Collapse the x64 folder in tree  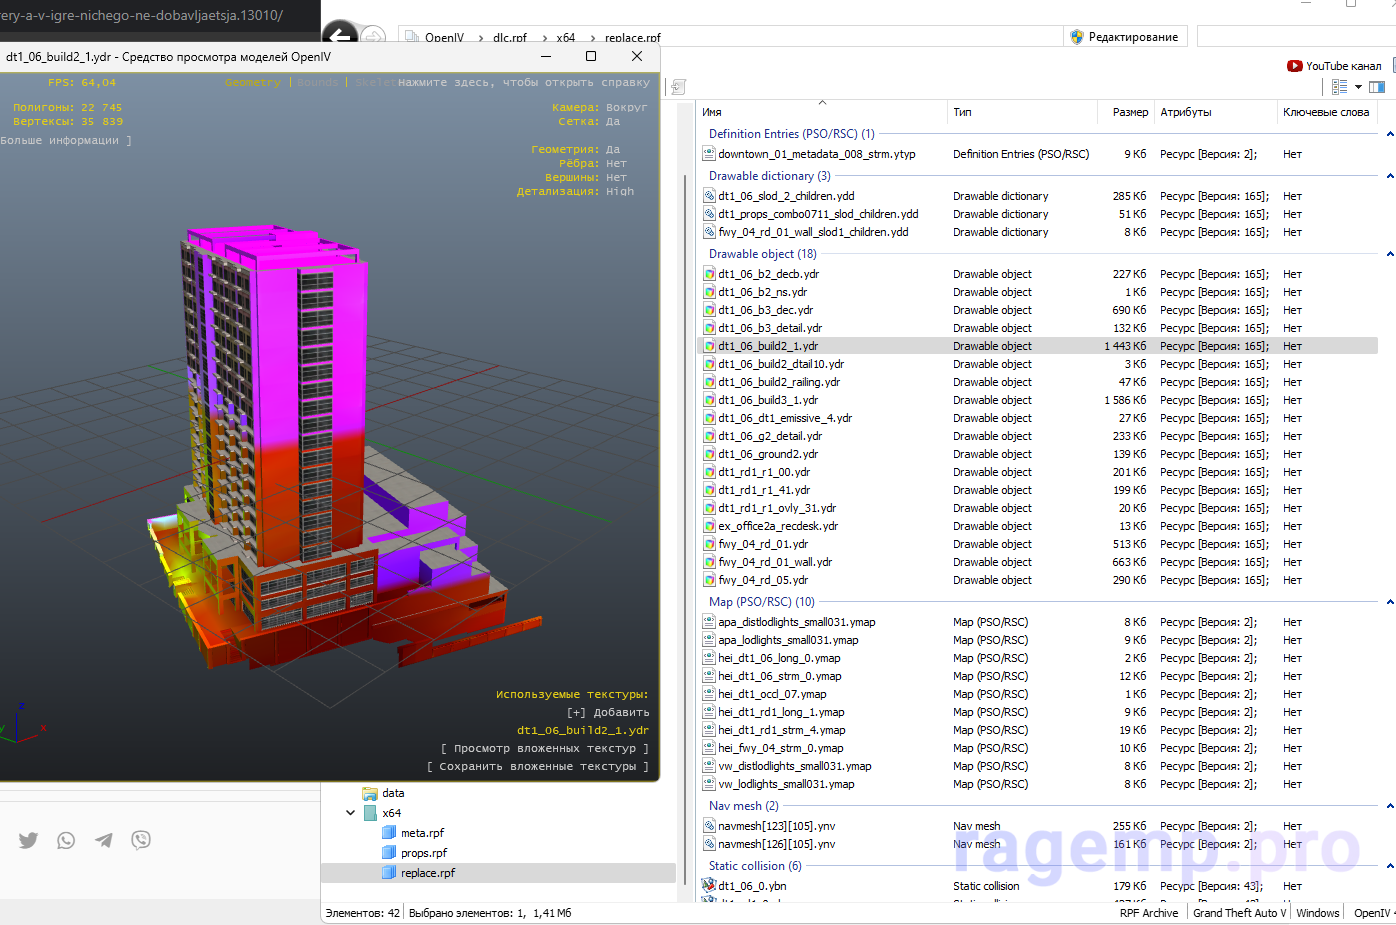coord(350,813)
